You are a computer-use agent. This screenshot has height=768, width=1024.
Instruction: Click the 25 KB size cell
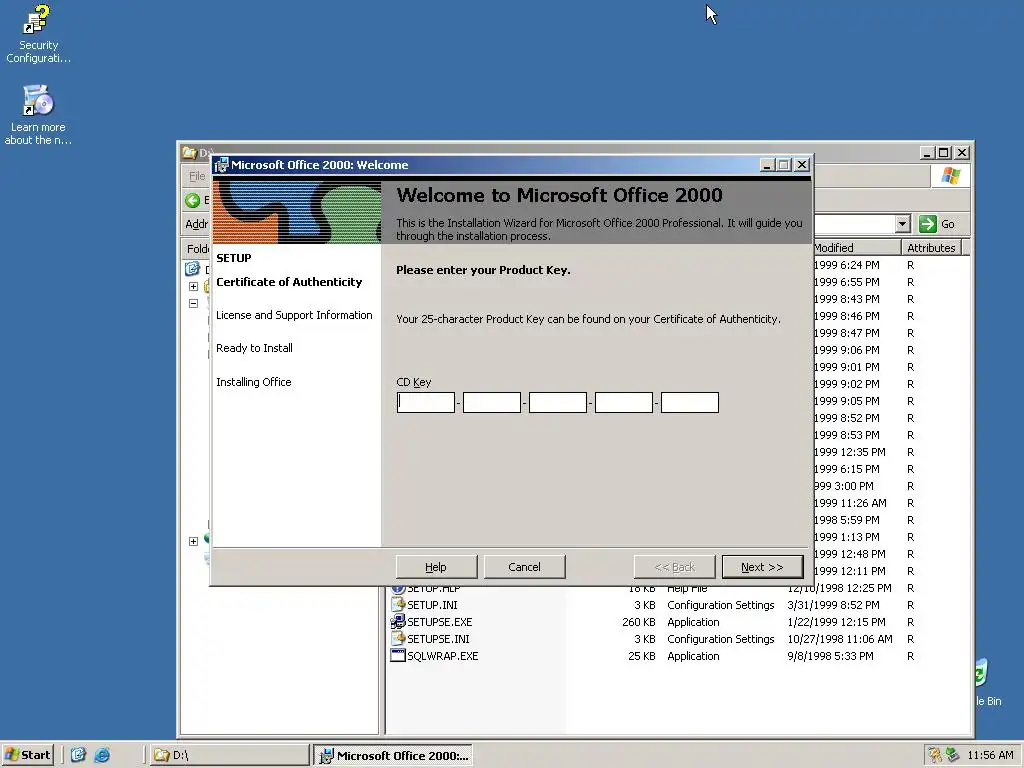(642, 656)
